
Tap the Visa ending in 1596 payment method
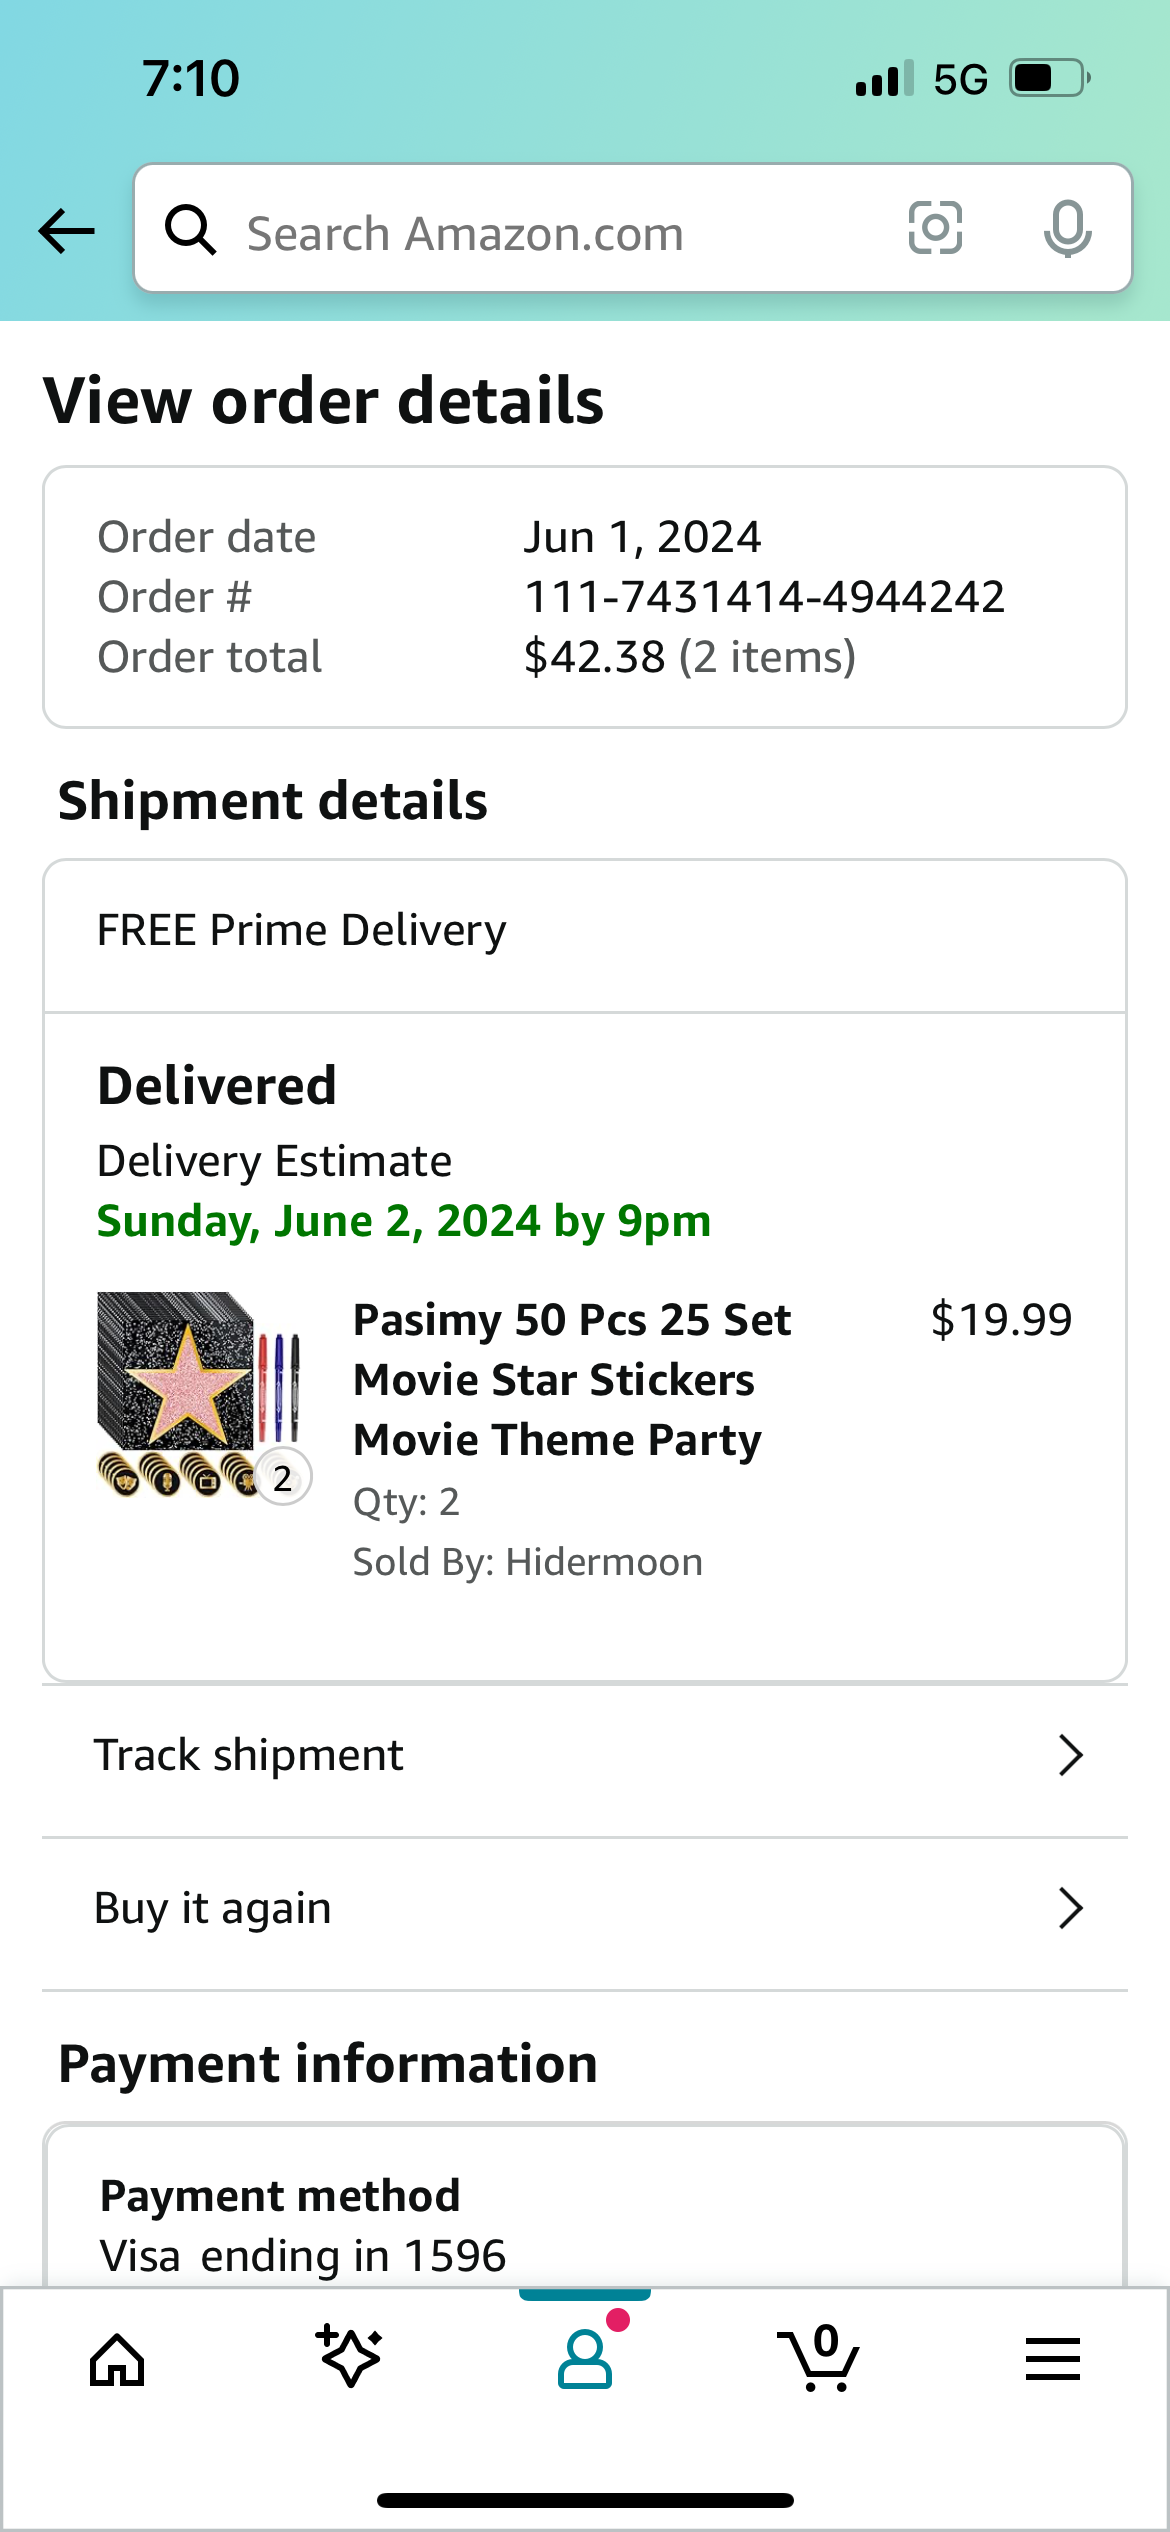click(x=303, y=2256)
